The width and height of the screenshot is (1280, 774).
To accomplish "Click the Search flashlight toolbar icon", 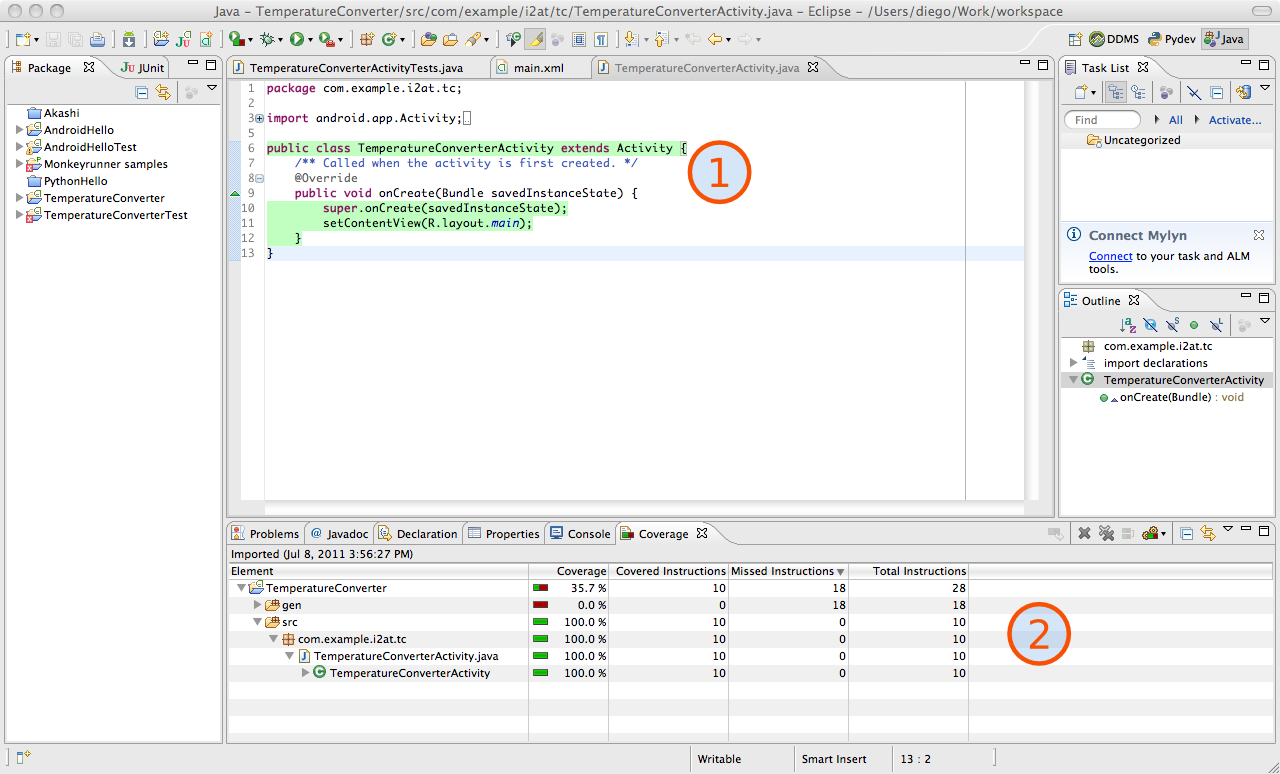I will 473,40.
